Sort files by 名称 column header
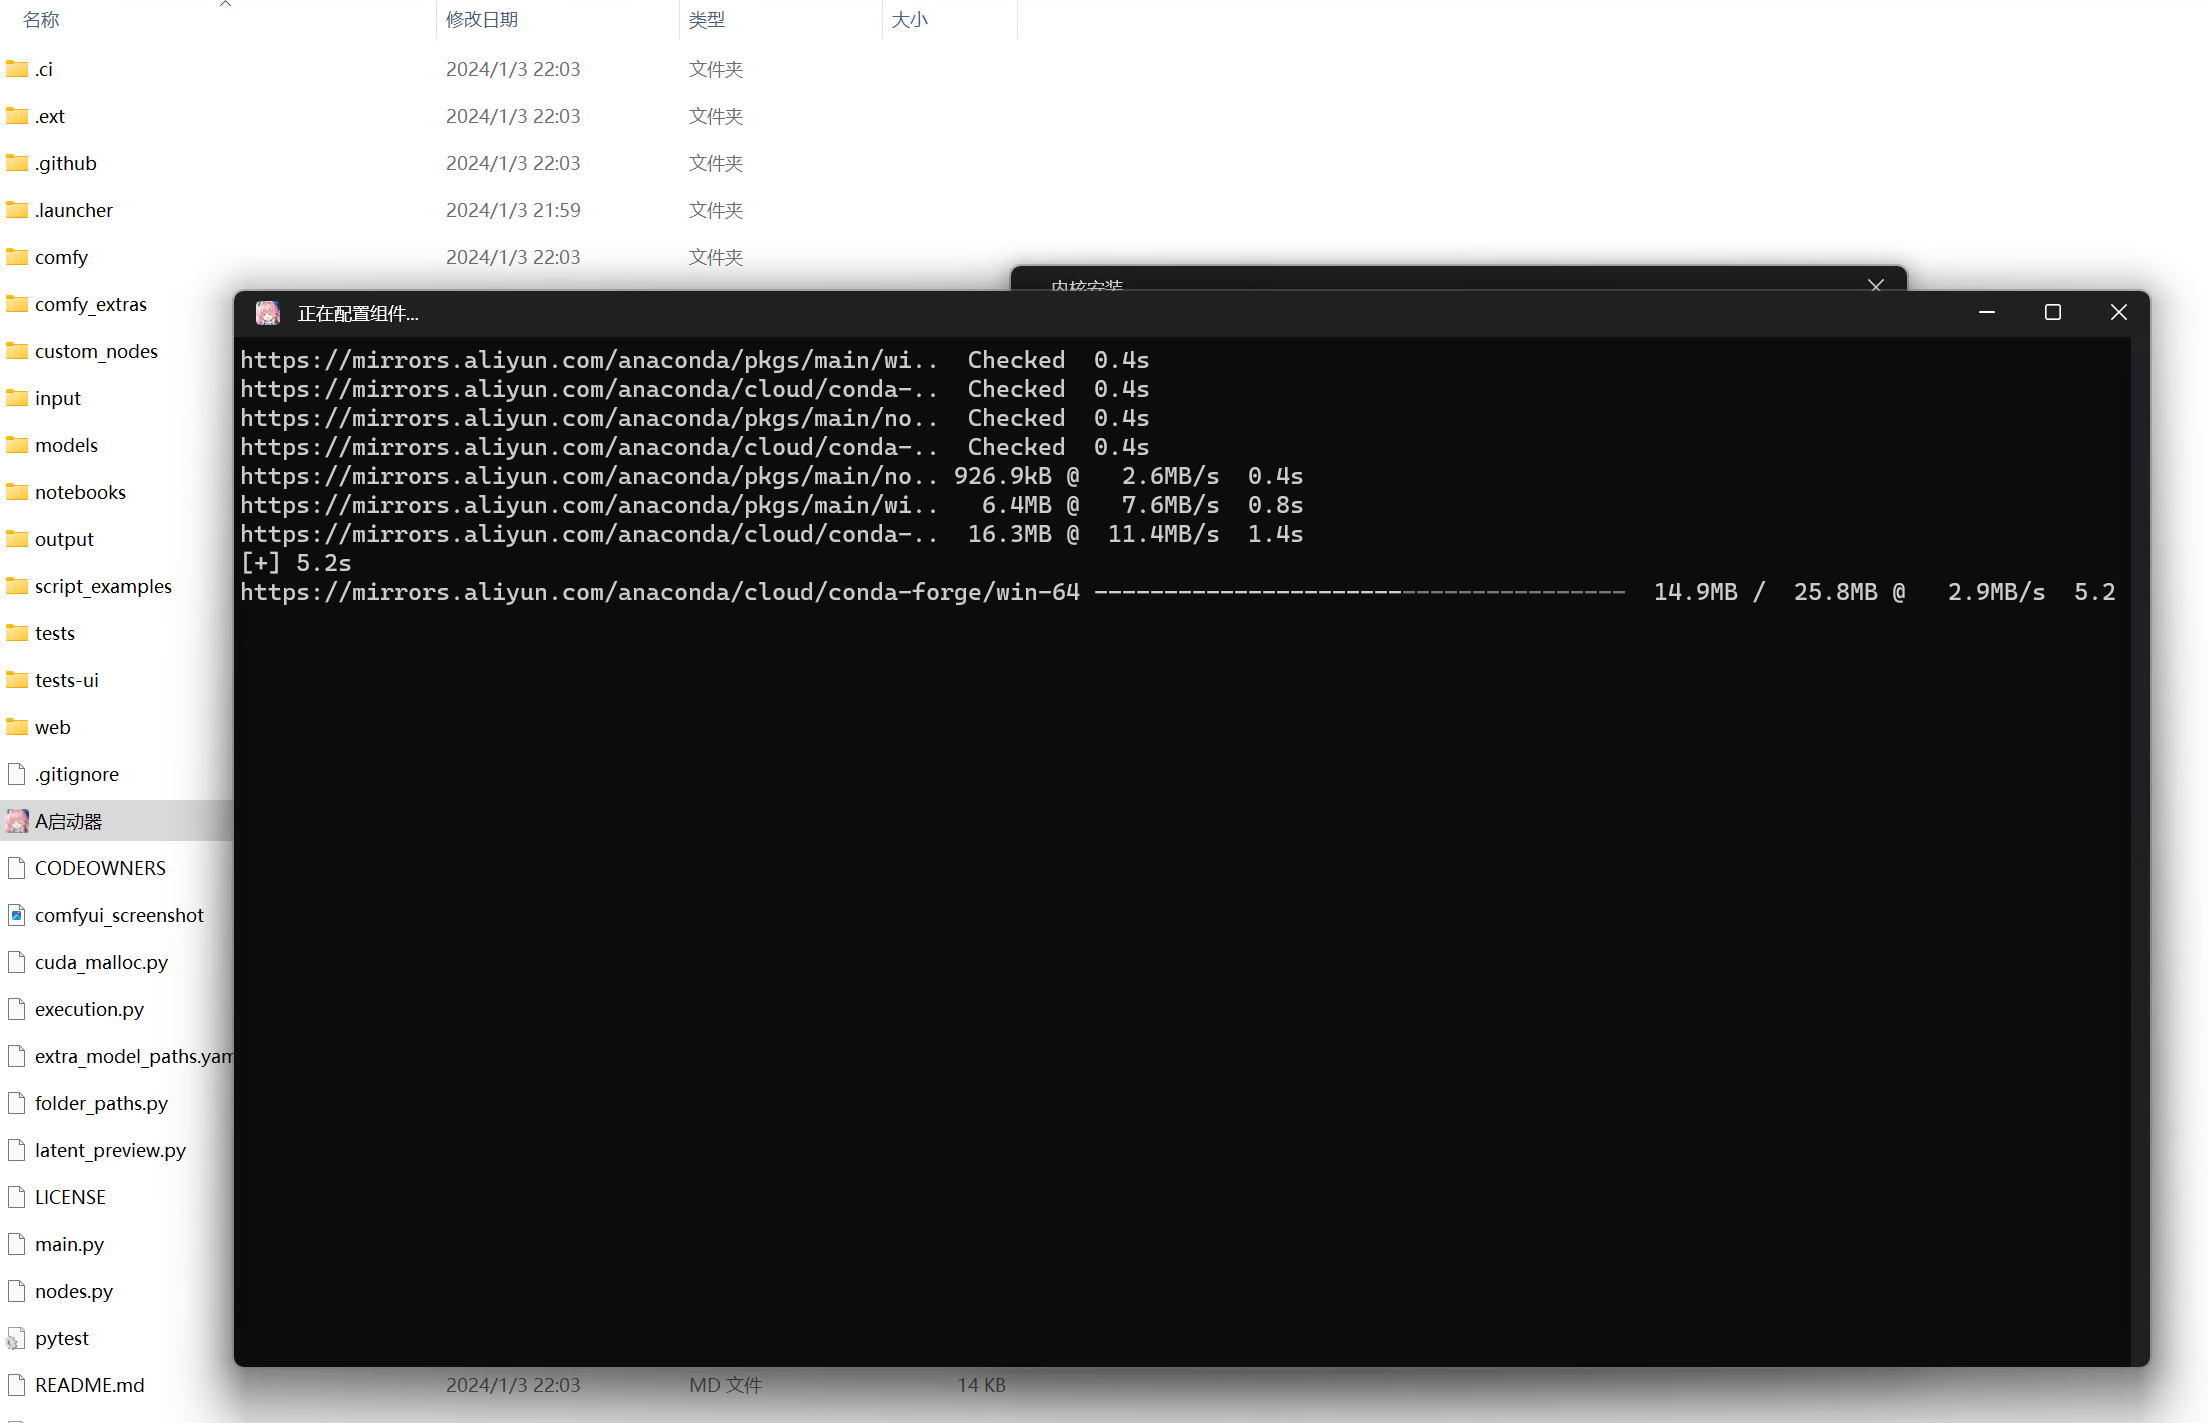The image size is (2208, 1423). [x=42, y=20]
